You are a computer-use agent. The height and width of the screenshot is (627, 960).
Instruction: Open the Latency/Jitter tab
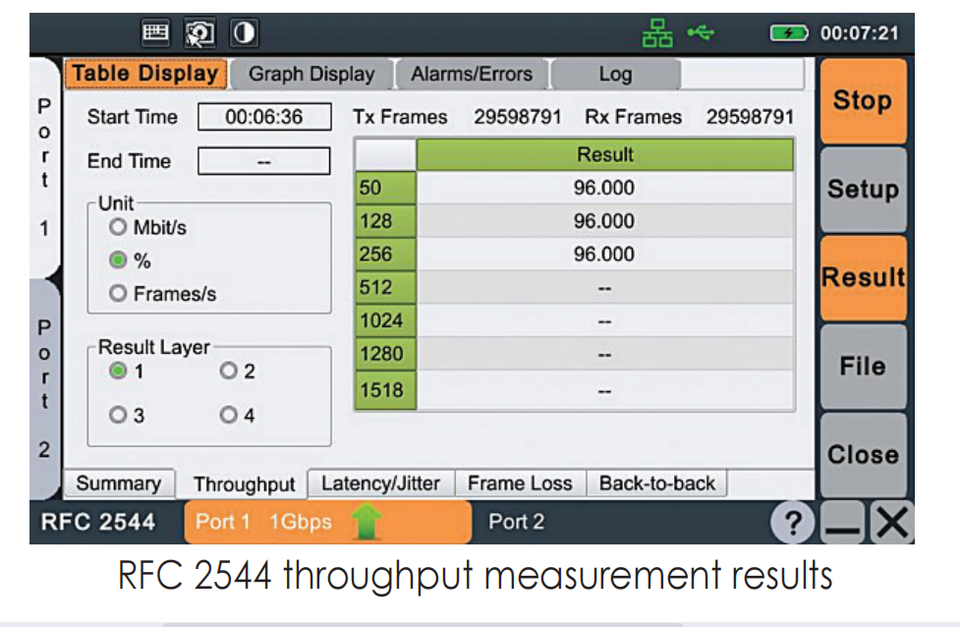pos(381,483)
